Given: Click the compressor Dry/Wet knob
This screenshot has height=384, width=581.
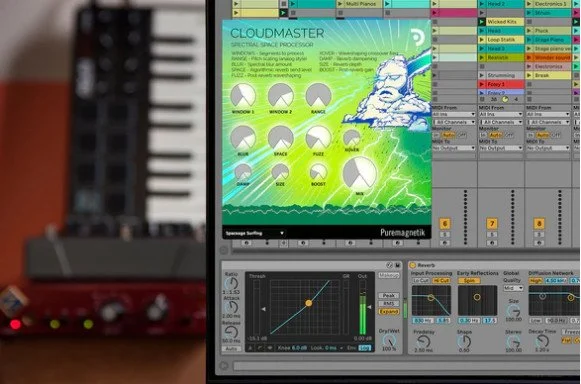Looking at the screenshot, I should 389,341.
